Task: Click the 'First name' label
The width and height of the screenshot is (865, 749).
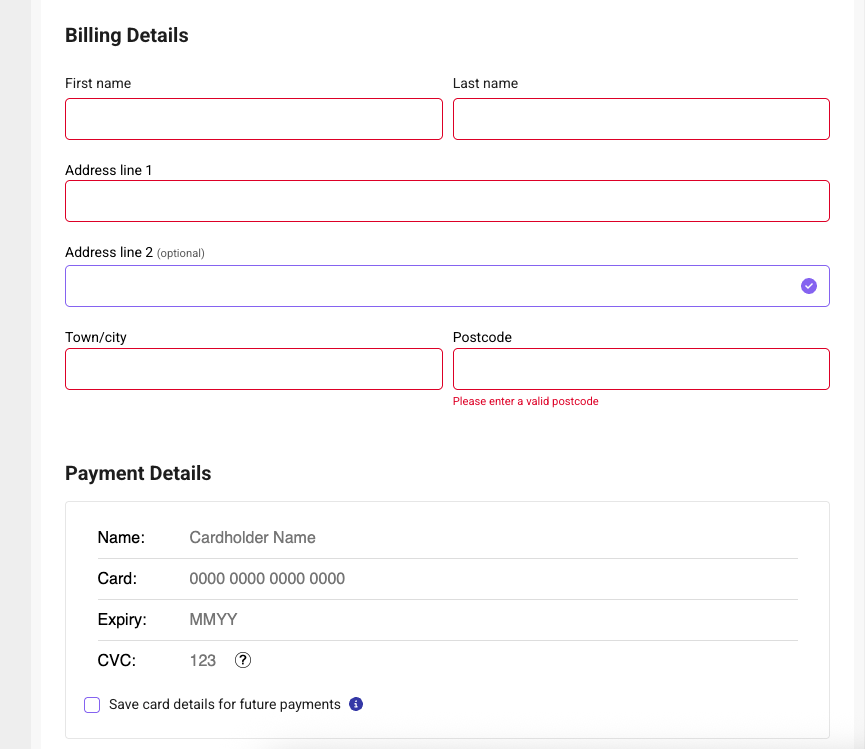Action: click(98, 83)
